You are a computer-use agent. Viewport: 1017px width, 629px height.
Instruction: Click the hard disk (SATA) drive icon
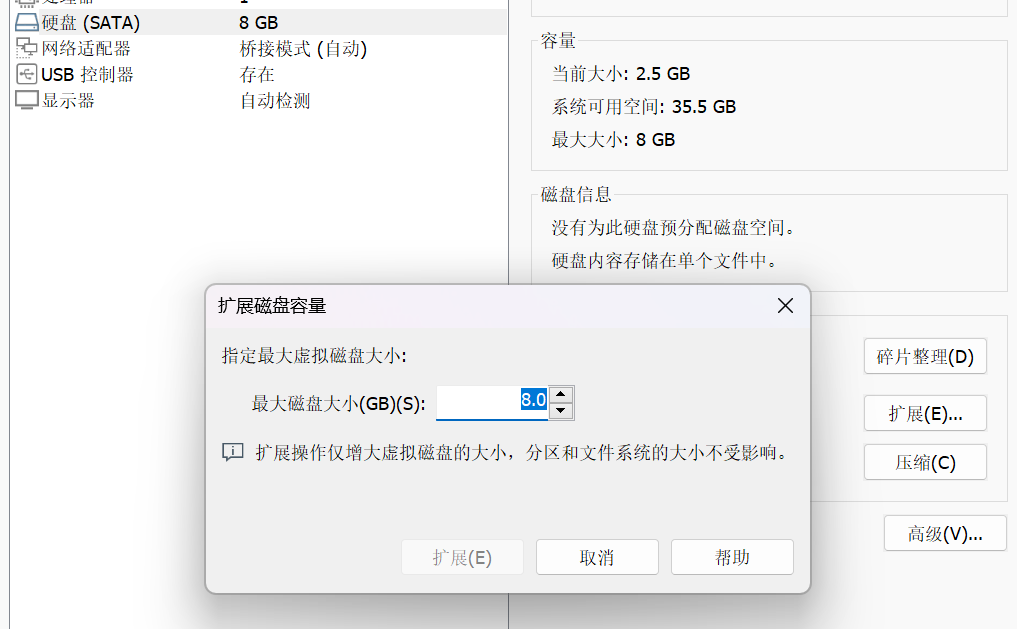(27, 23)
